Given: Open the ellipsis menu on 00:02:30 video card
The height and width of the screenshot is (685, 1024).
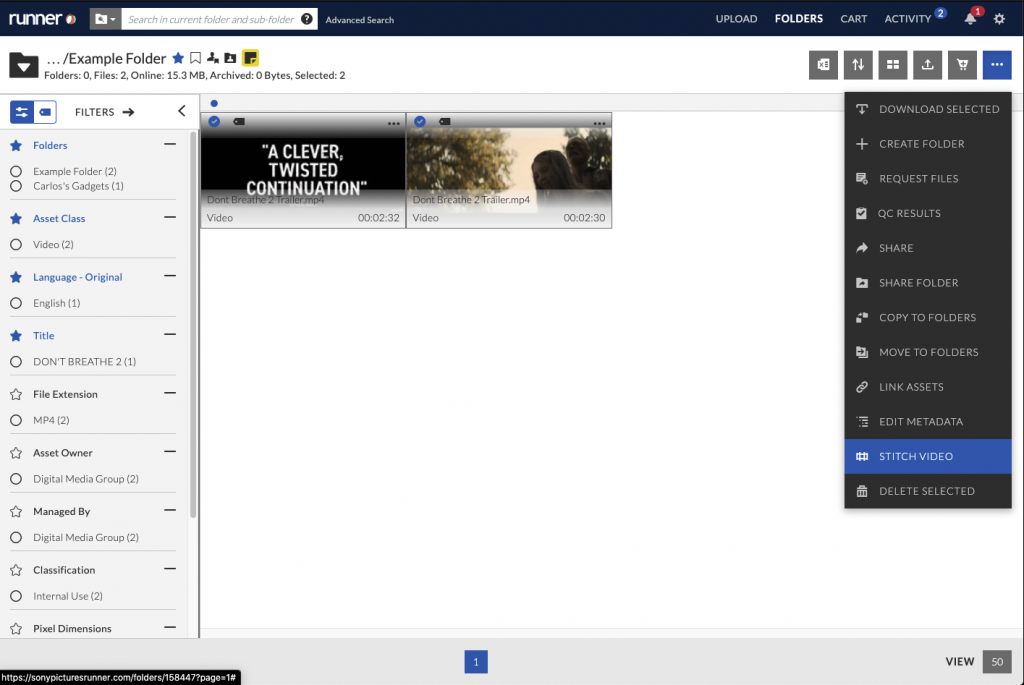Looking at the screenshot, I should [599, 123].
